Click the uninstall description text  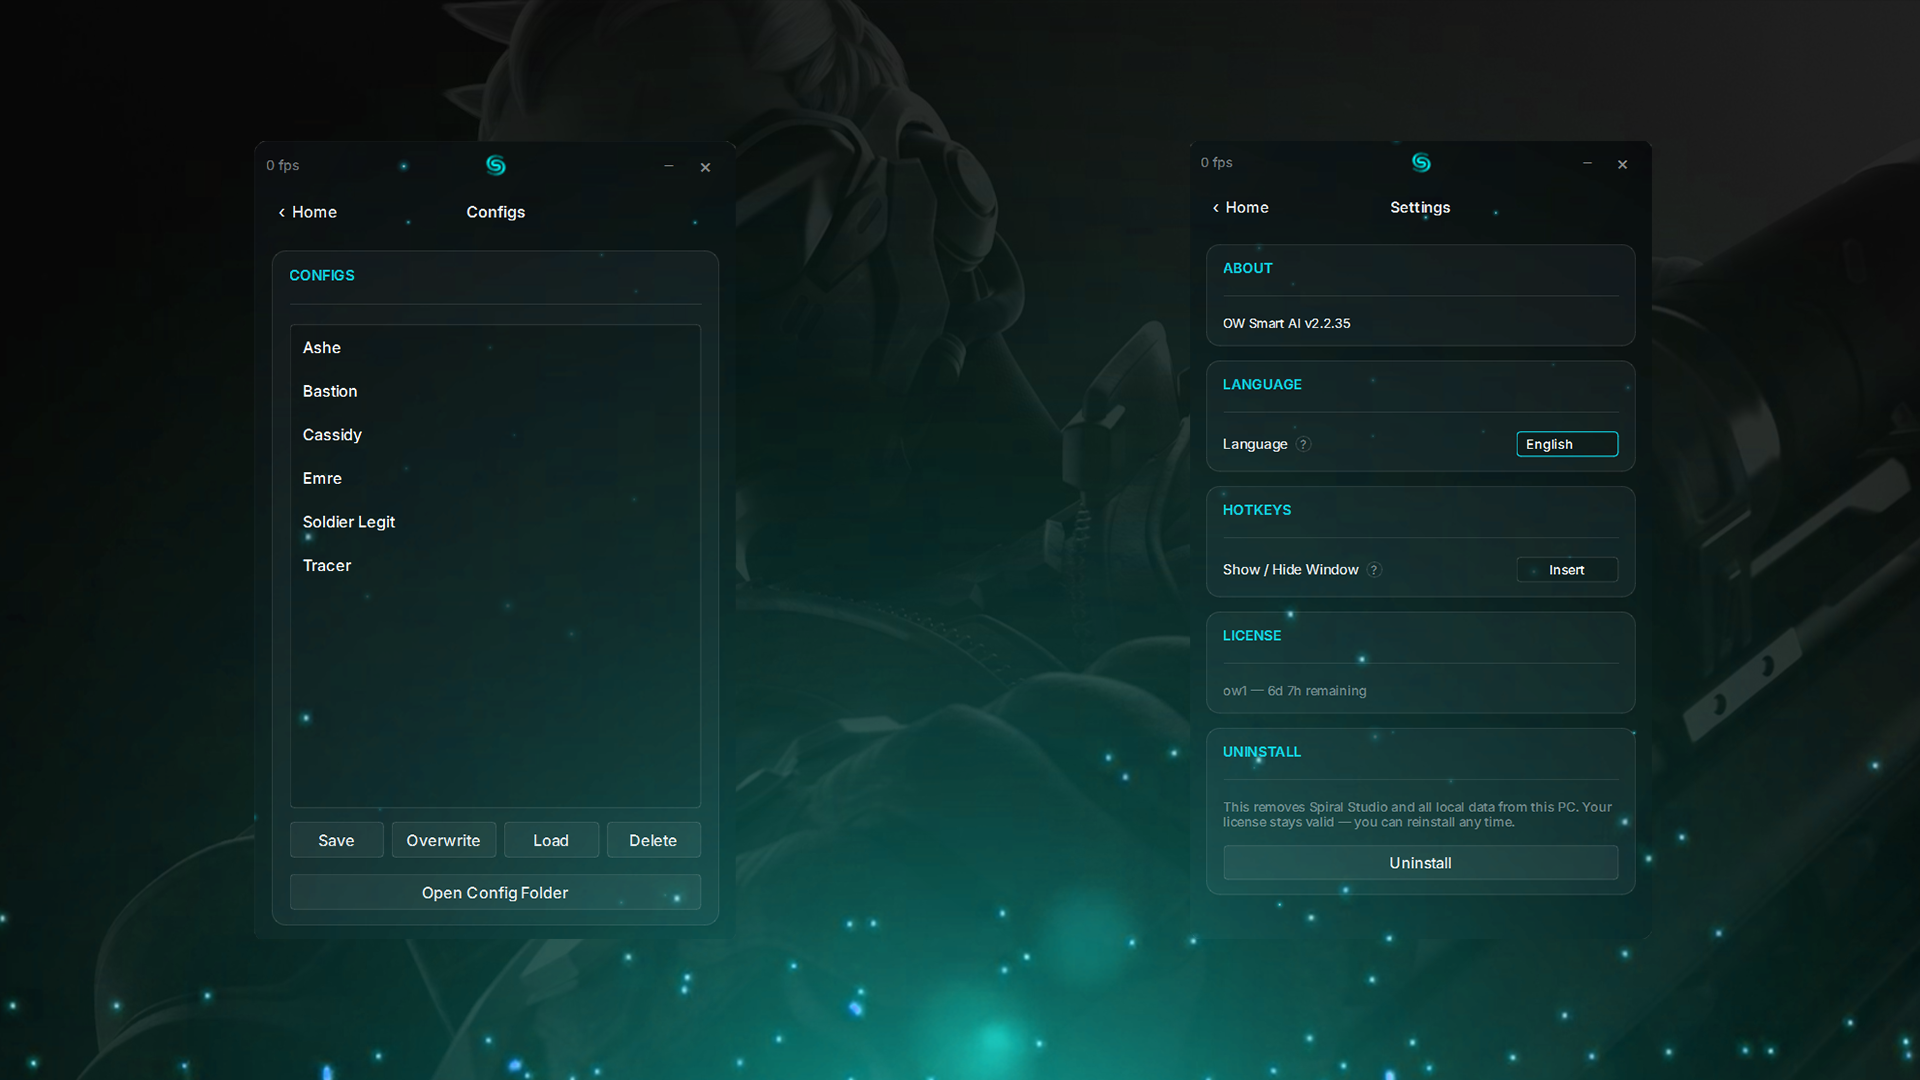1417,814
